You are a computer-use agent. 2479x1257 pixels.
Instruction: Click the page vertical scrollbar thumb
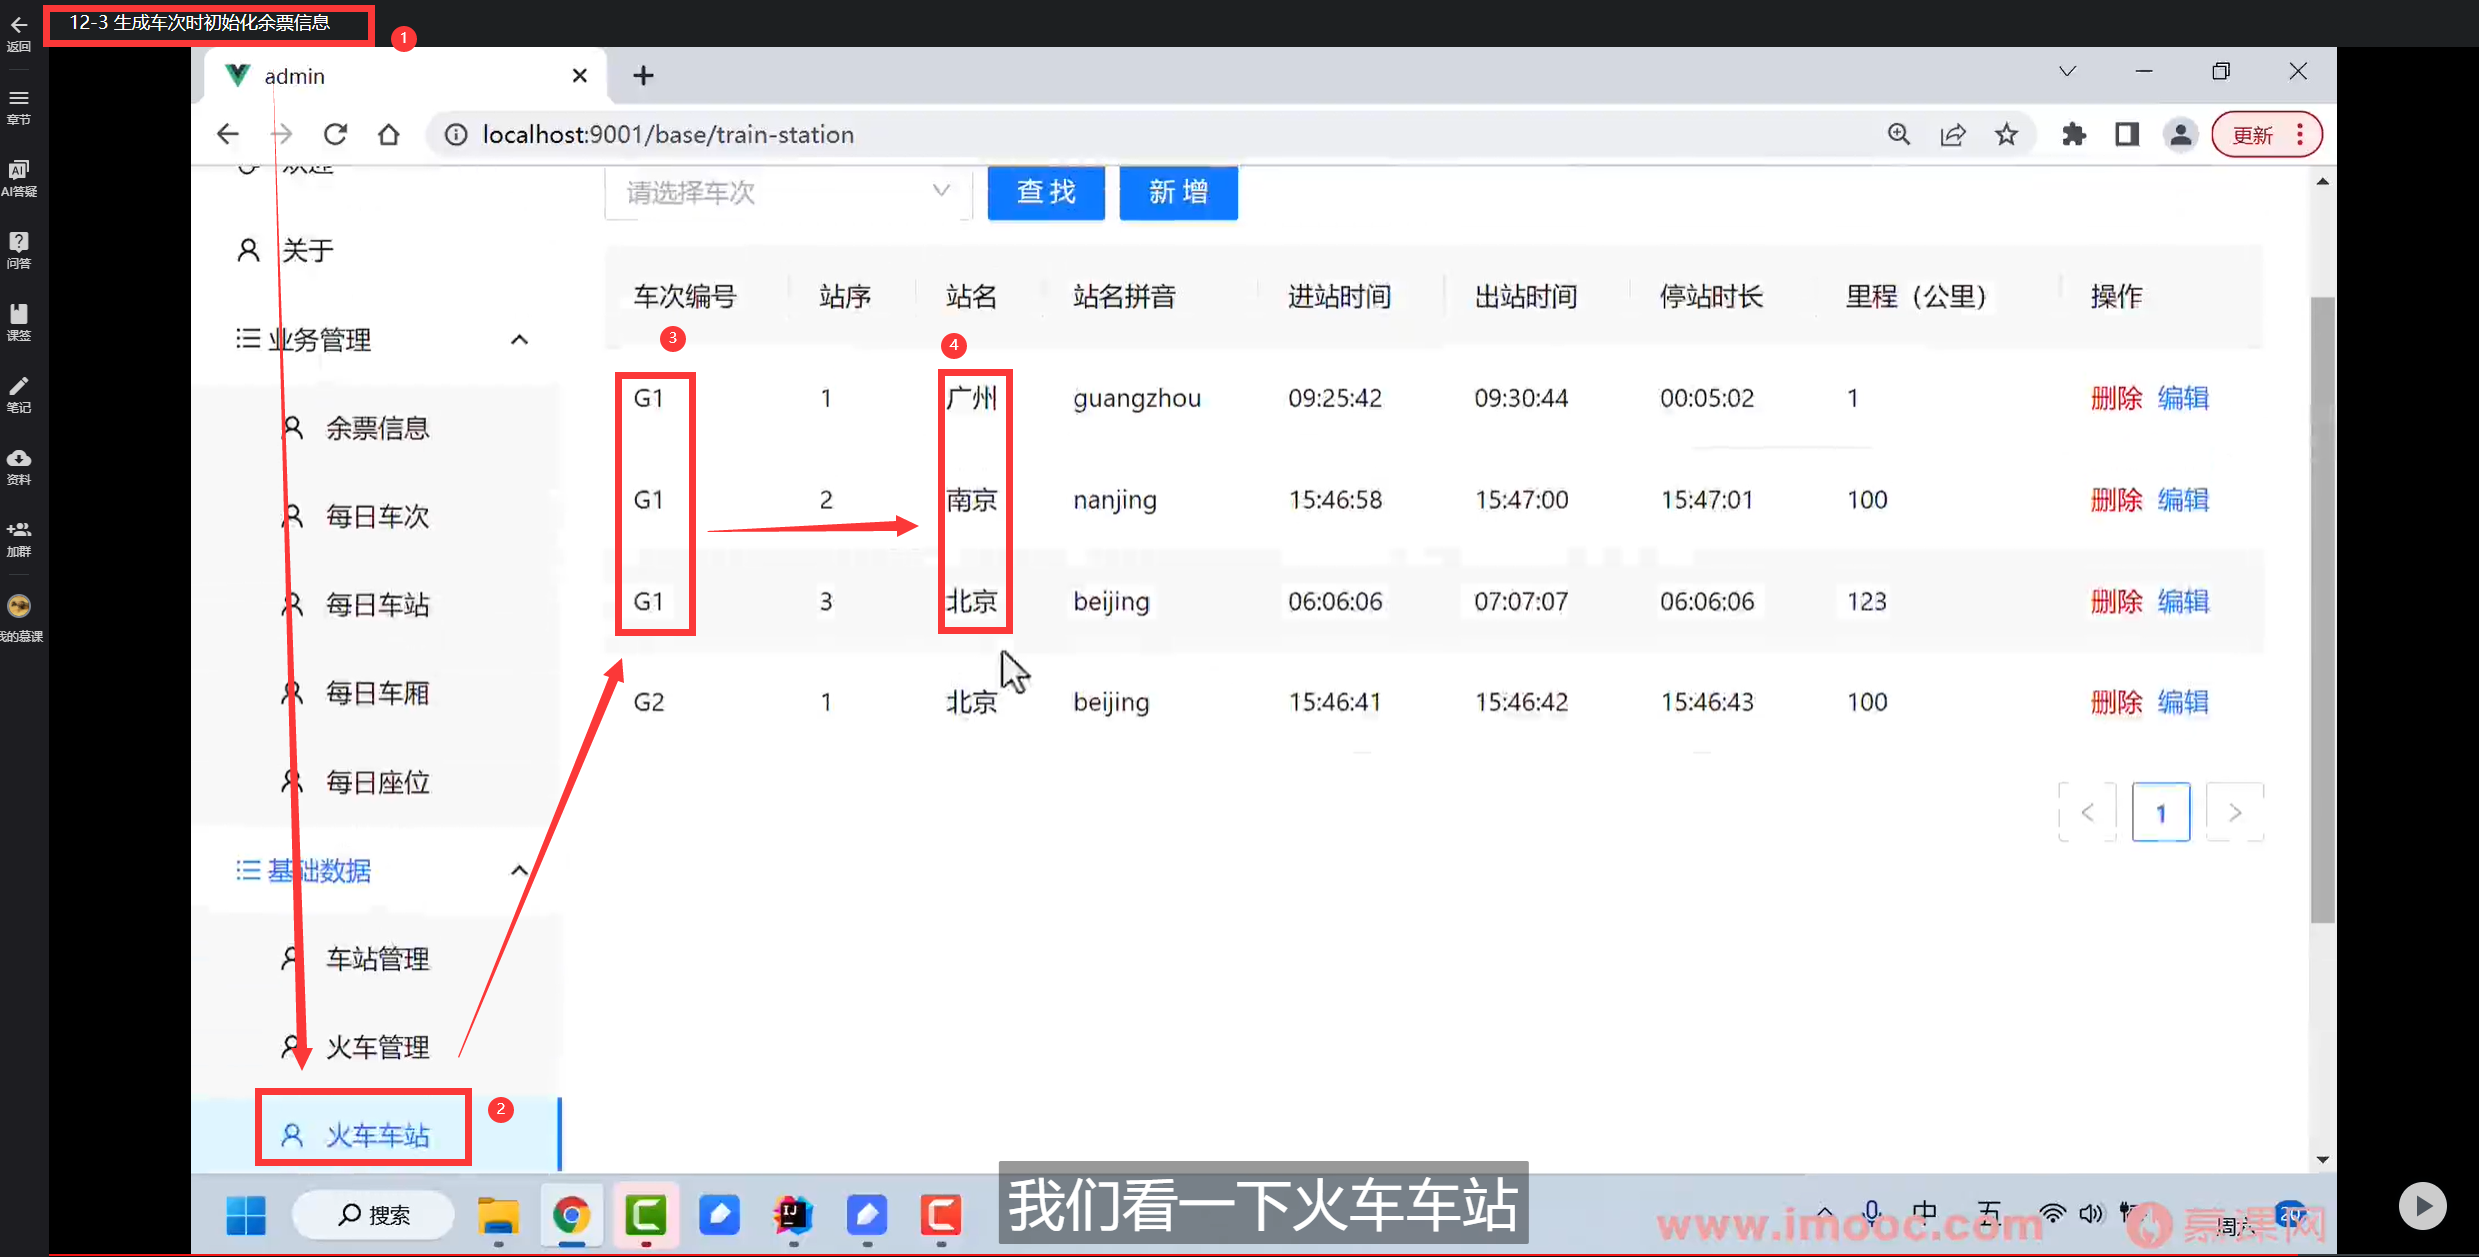pyautogui.click(x=2322, y=610)
